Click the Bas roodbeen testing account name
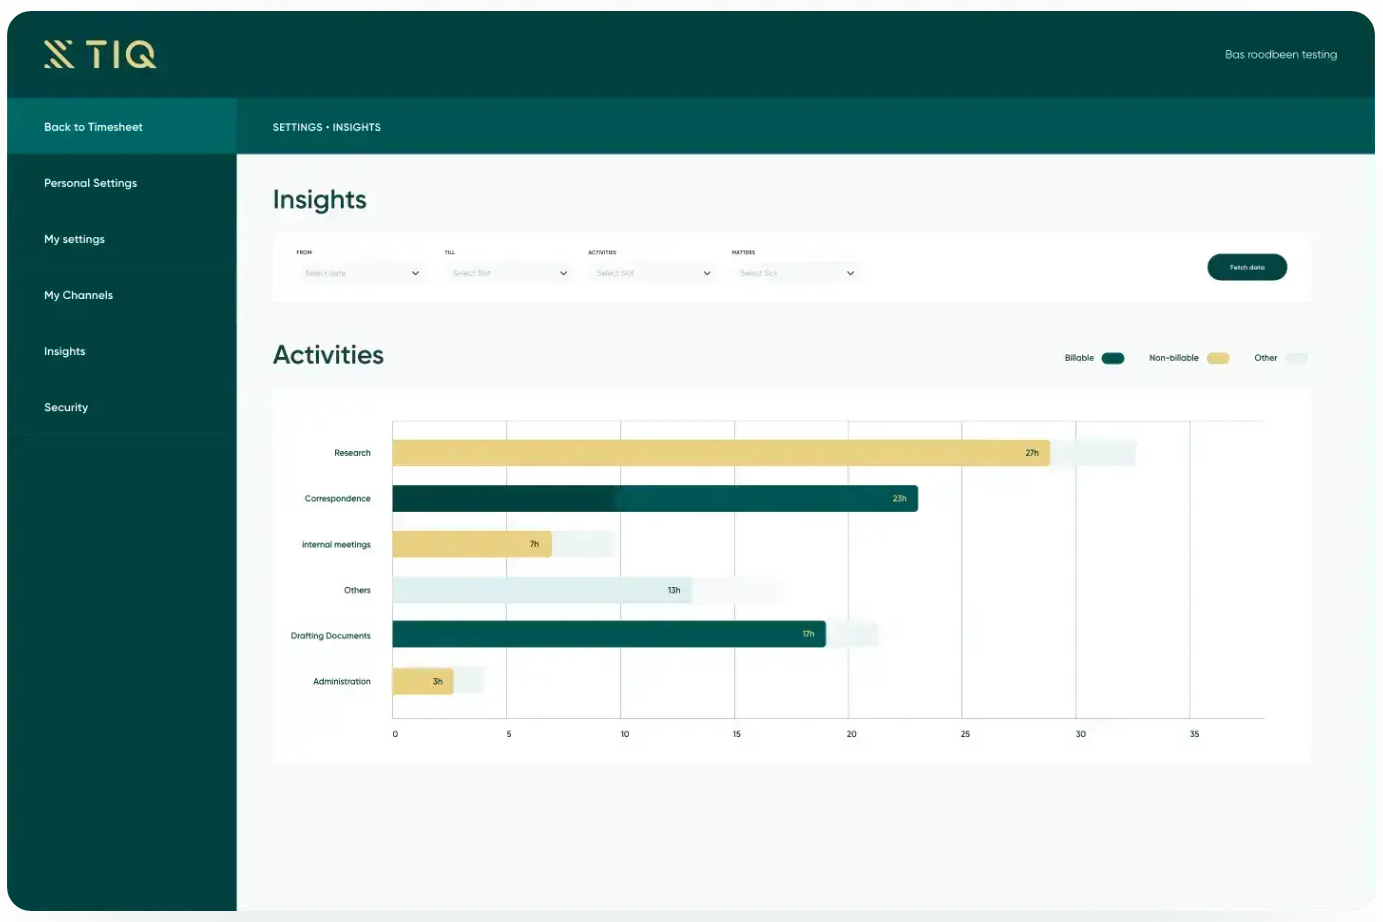This screenshot has height=922, width=1383. [x=1280, y=54]
